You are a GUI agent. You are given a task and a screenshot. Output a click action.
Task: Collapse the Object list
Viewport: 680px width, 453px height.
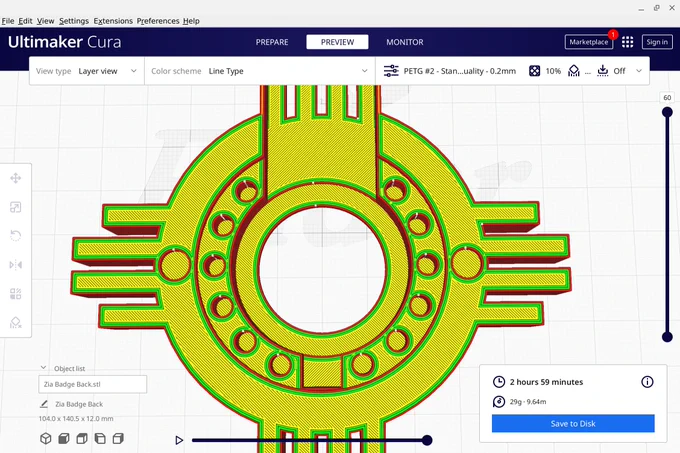[43, 368]
